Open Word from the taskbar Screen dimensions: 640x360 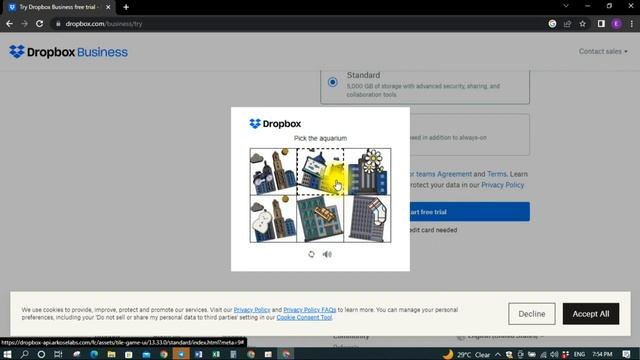[198, 354]
